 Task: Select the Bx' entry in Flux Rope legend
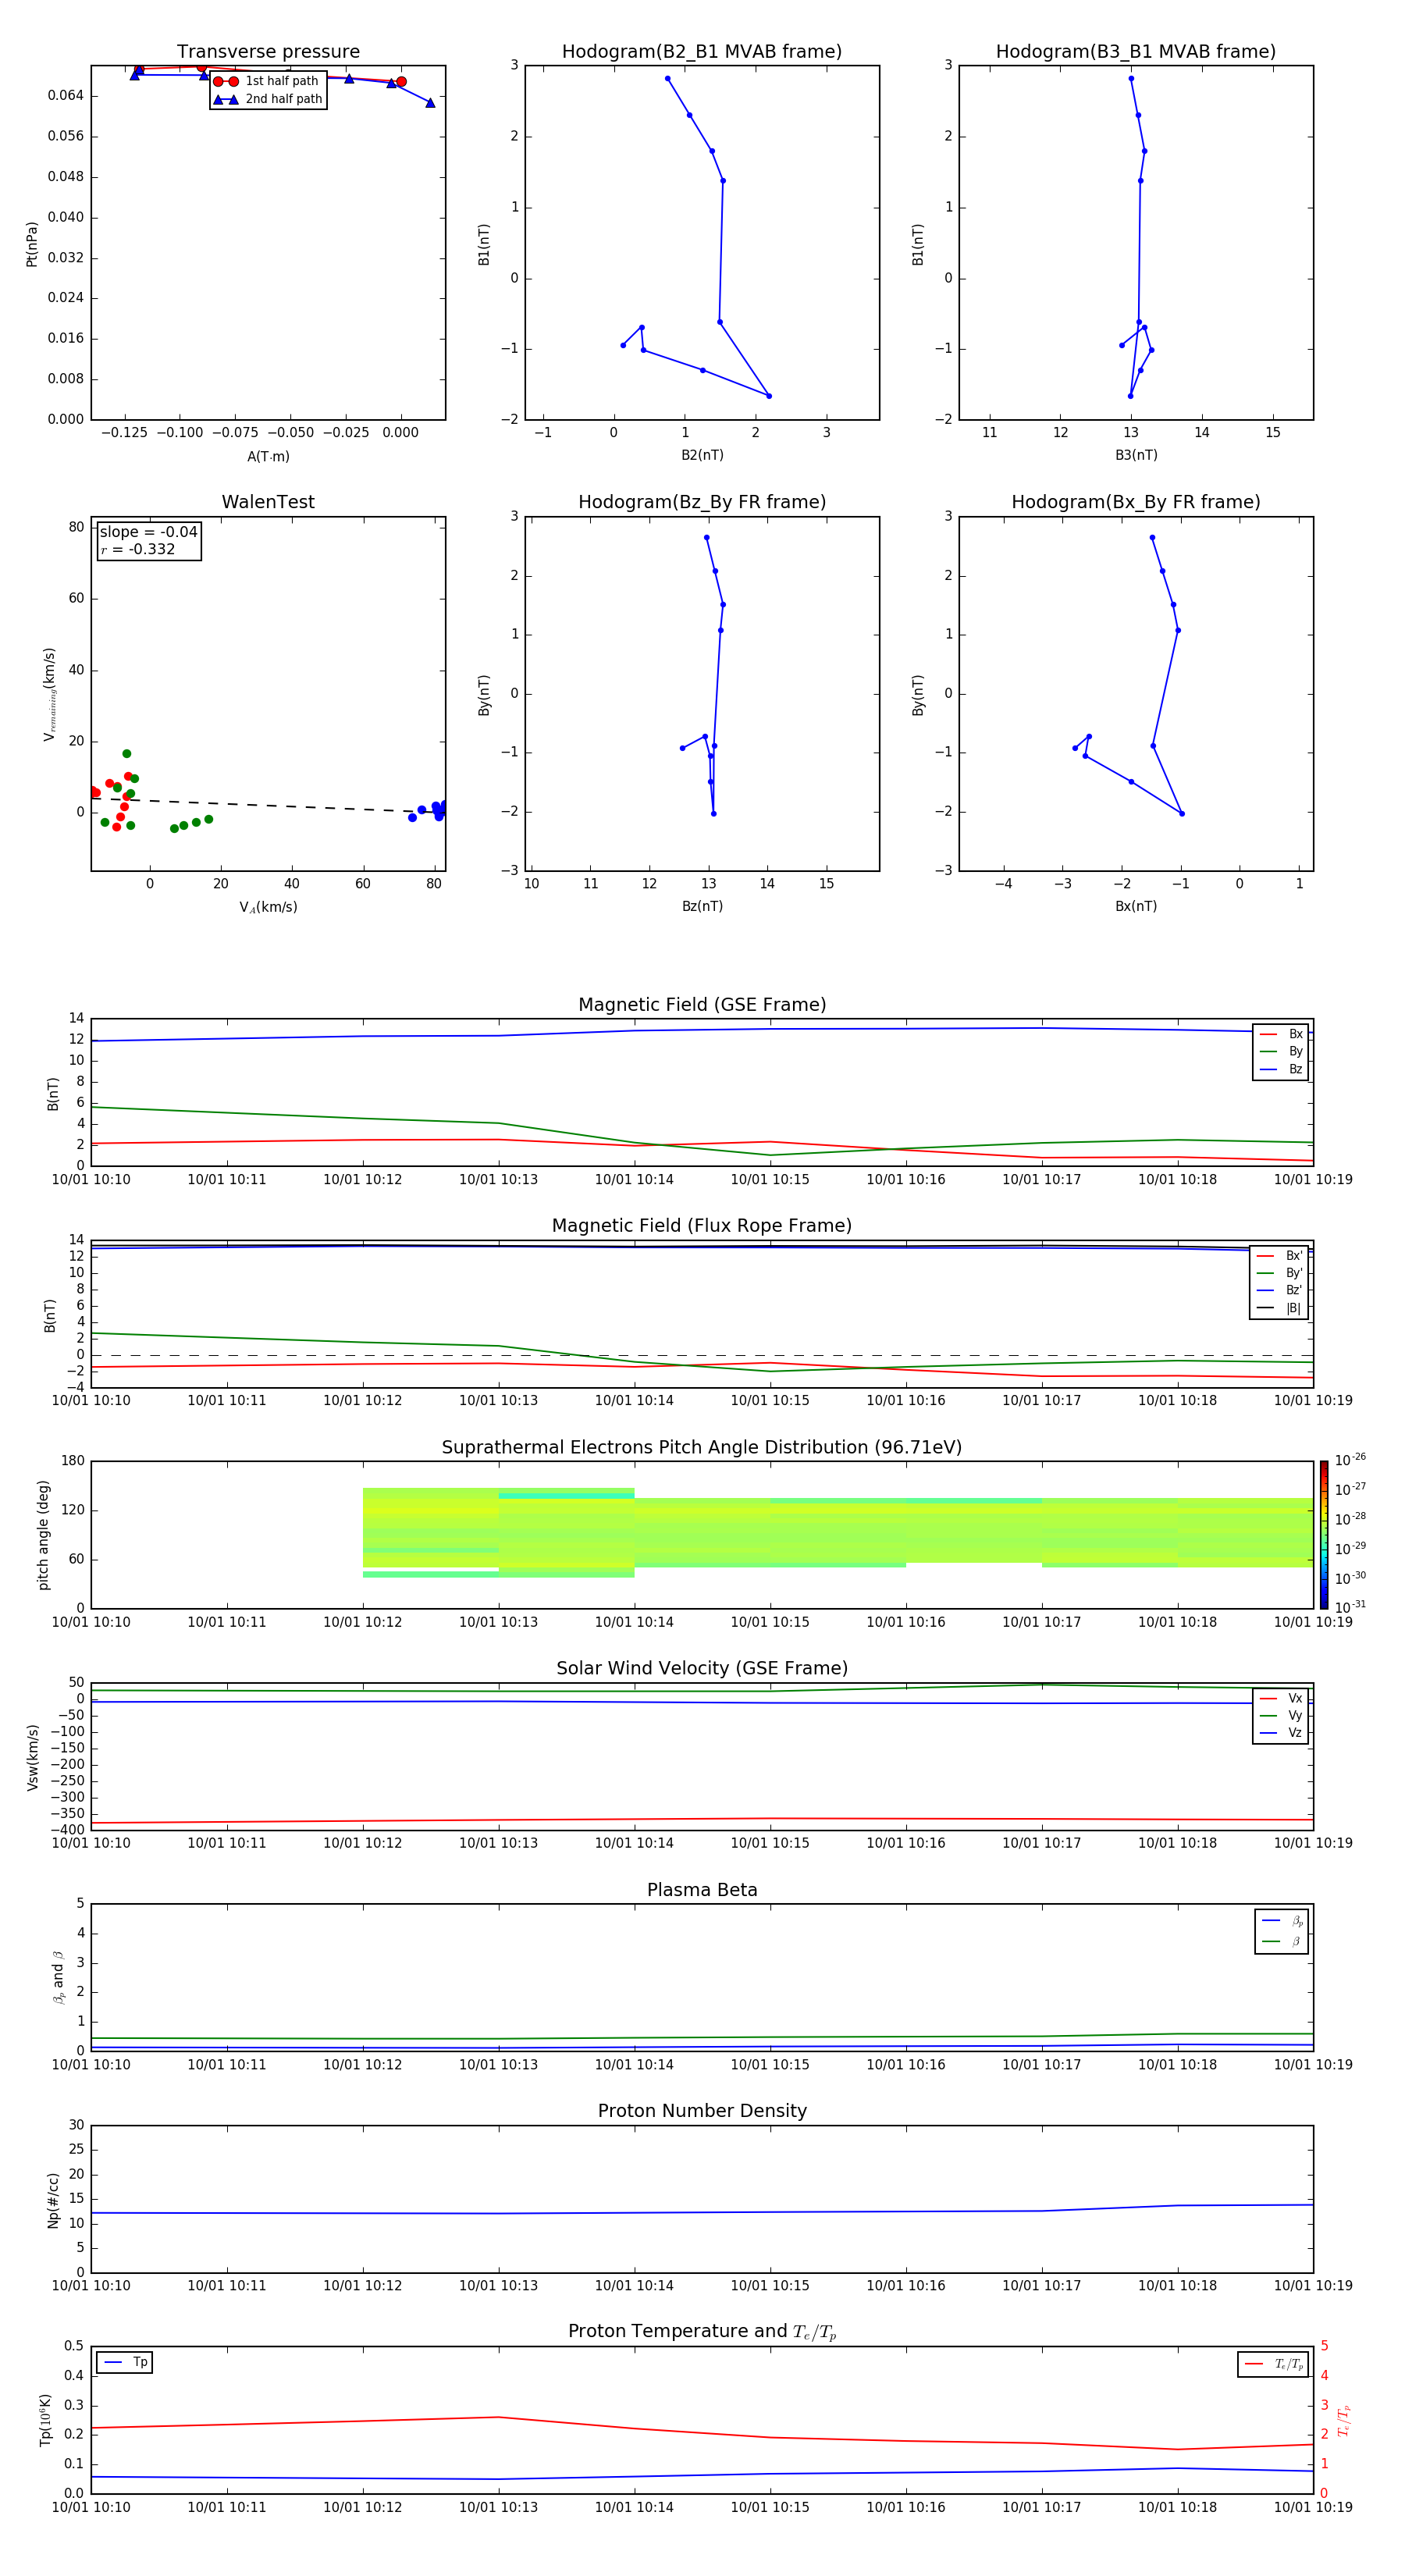pyautogui.click(x=1279, y=1256)
